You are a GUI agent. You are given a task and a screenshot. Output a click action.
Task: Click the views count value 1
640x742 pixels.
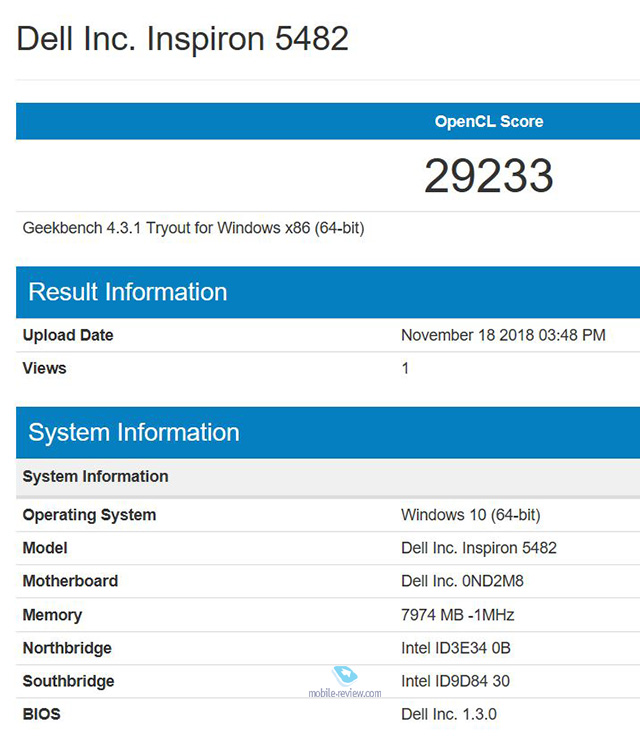pos(405,368)
